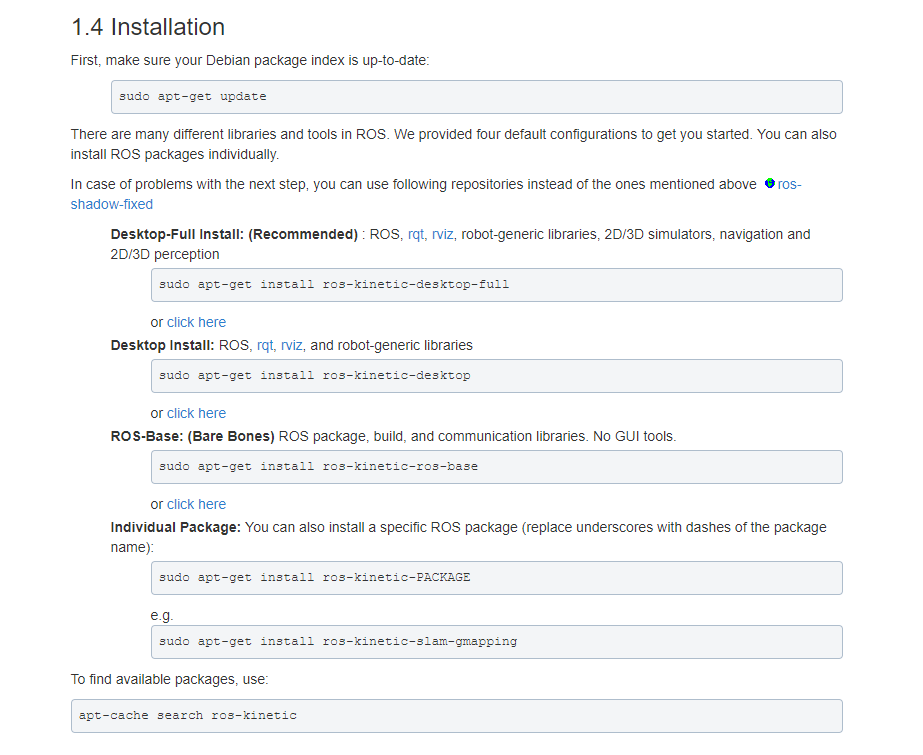This screenshot has height=755, width=923.
Task: Click the ros-kinetic-slam-gmapping command box
Action: [497, 642]
